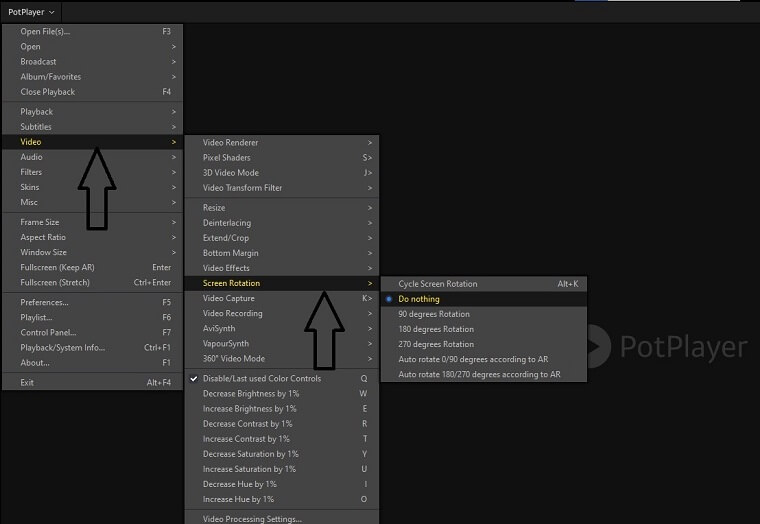760x524 pixels.
Task: Open Video Processing Settings...
Action: click(x=282, y=518)
